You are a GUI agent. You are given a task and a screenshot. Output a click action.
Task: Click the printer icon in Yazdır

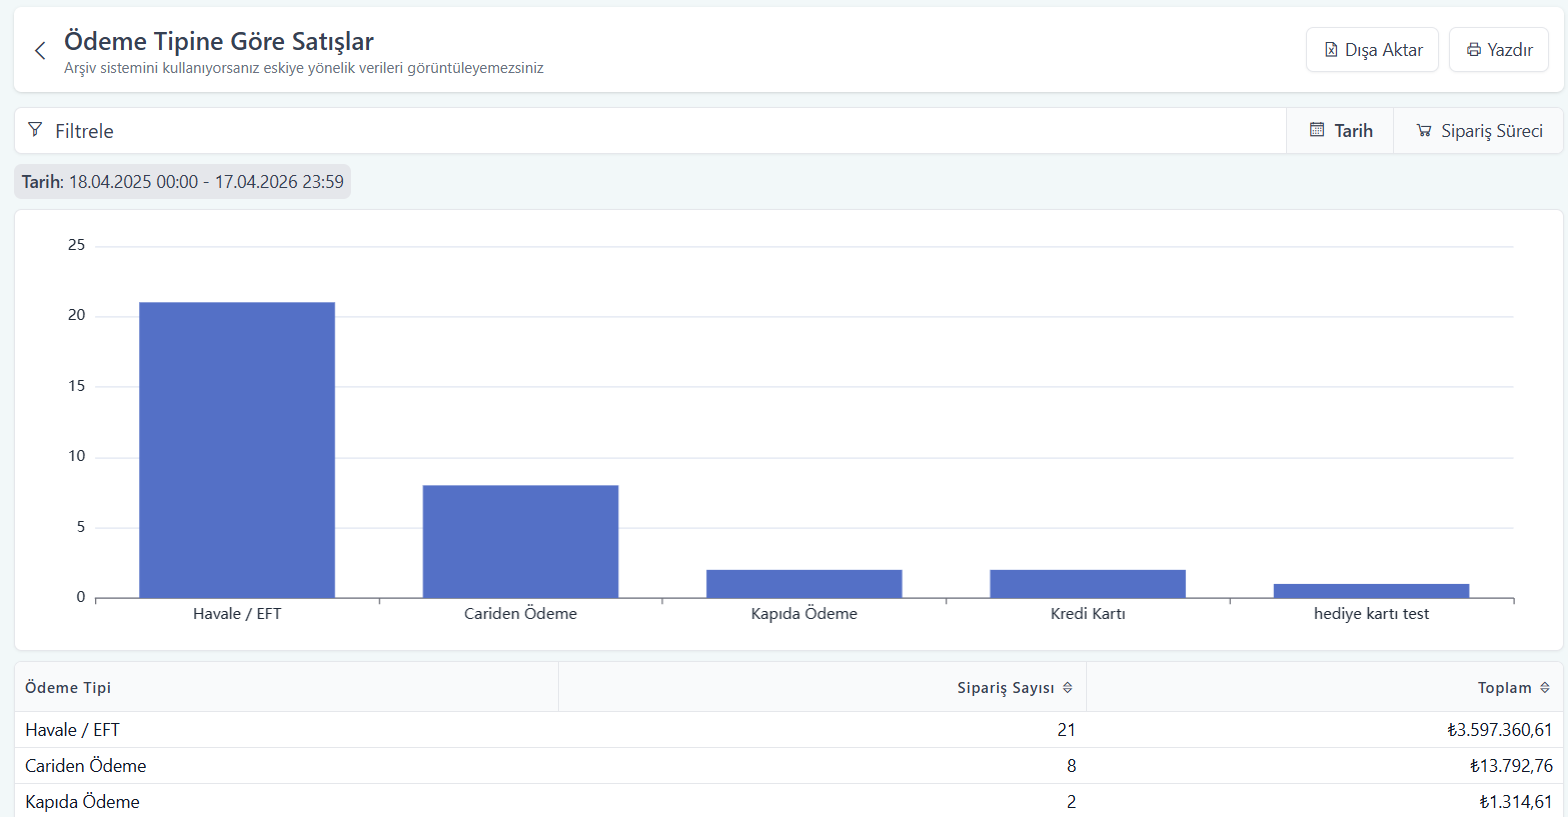coord(1474,50)
